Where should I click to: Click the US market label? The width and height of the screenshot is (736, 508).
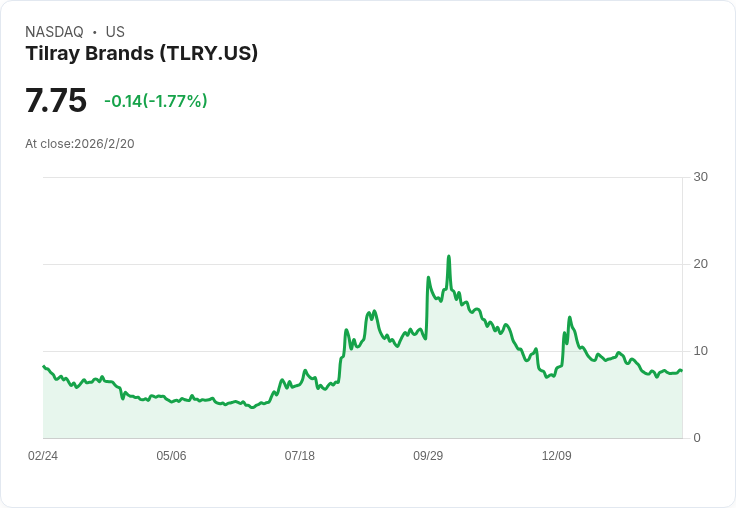coord(115,32)
